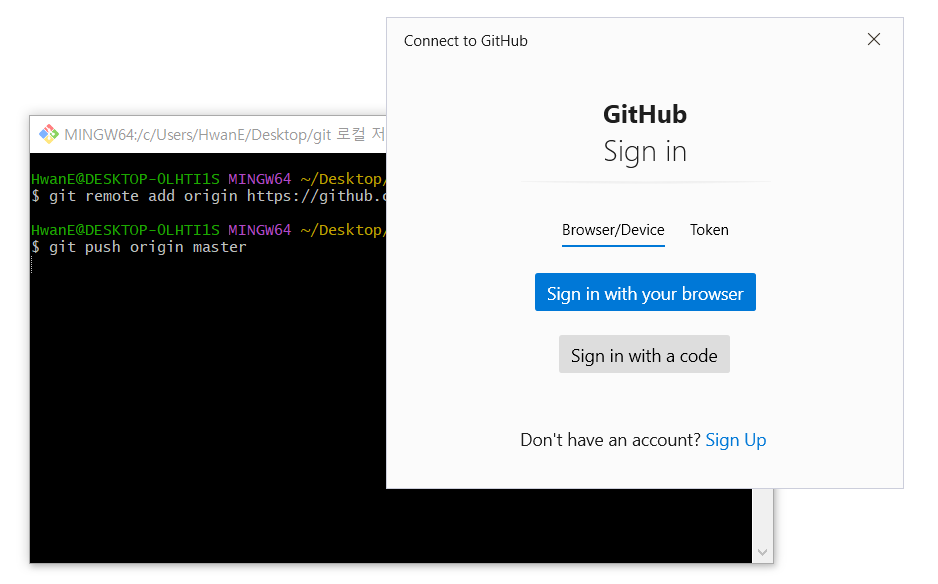Click the Connect to GitHub title text

coord(465,41)
